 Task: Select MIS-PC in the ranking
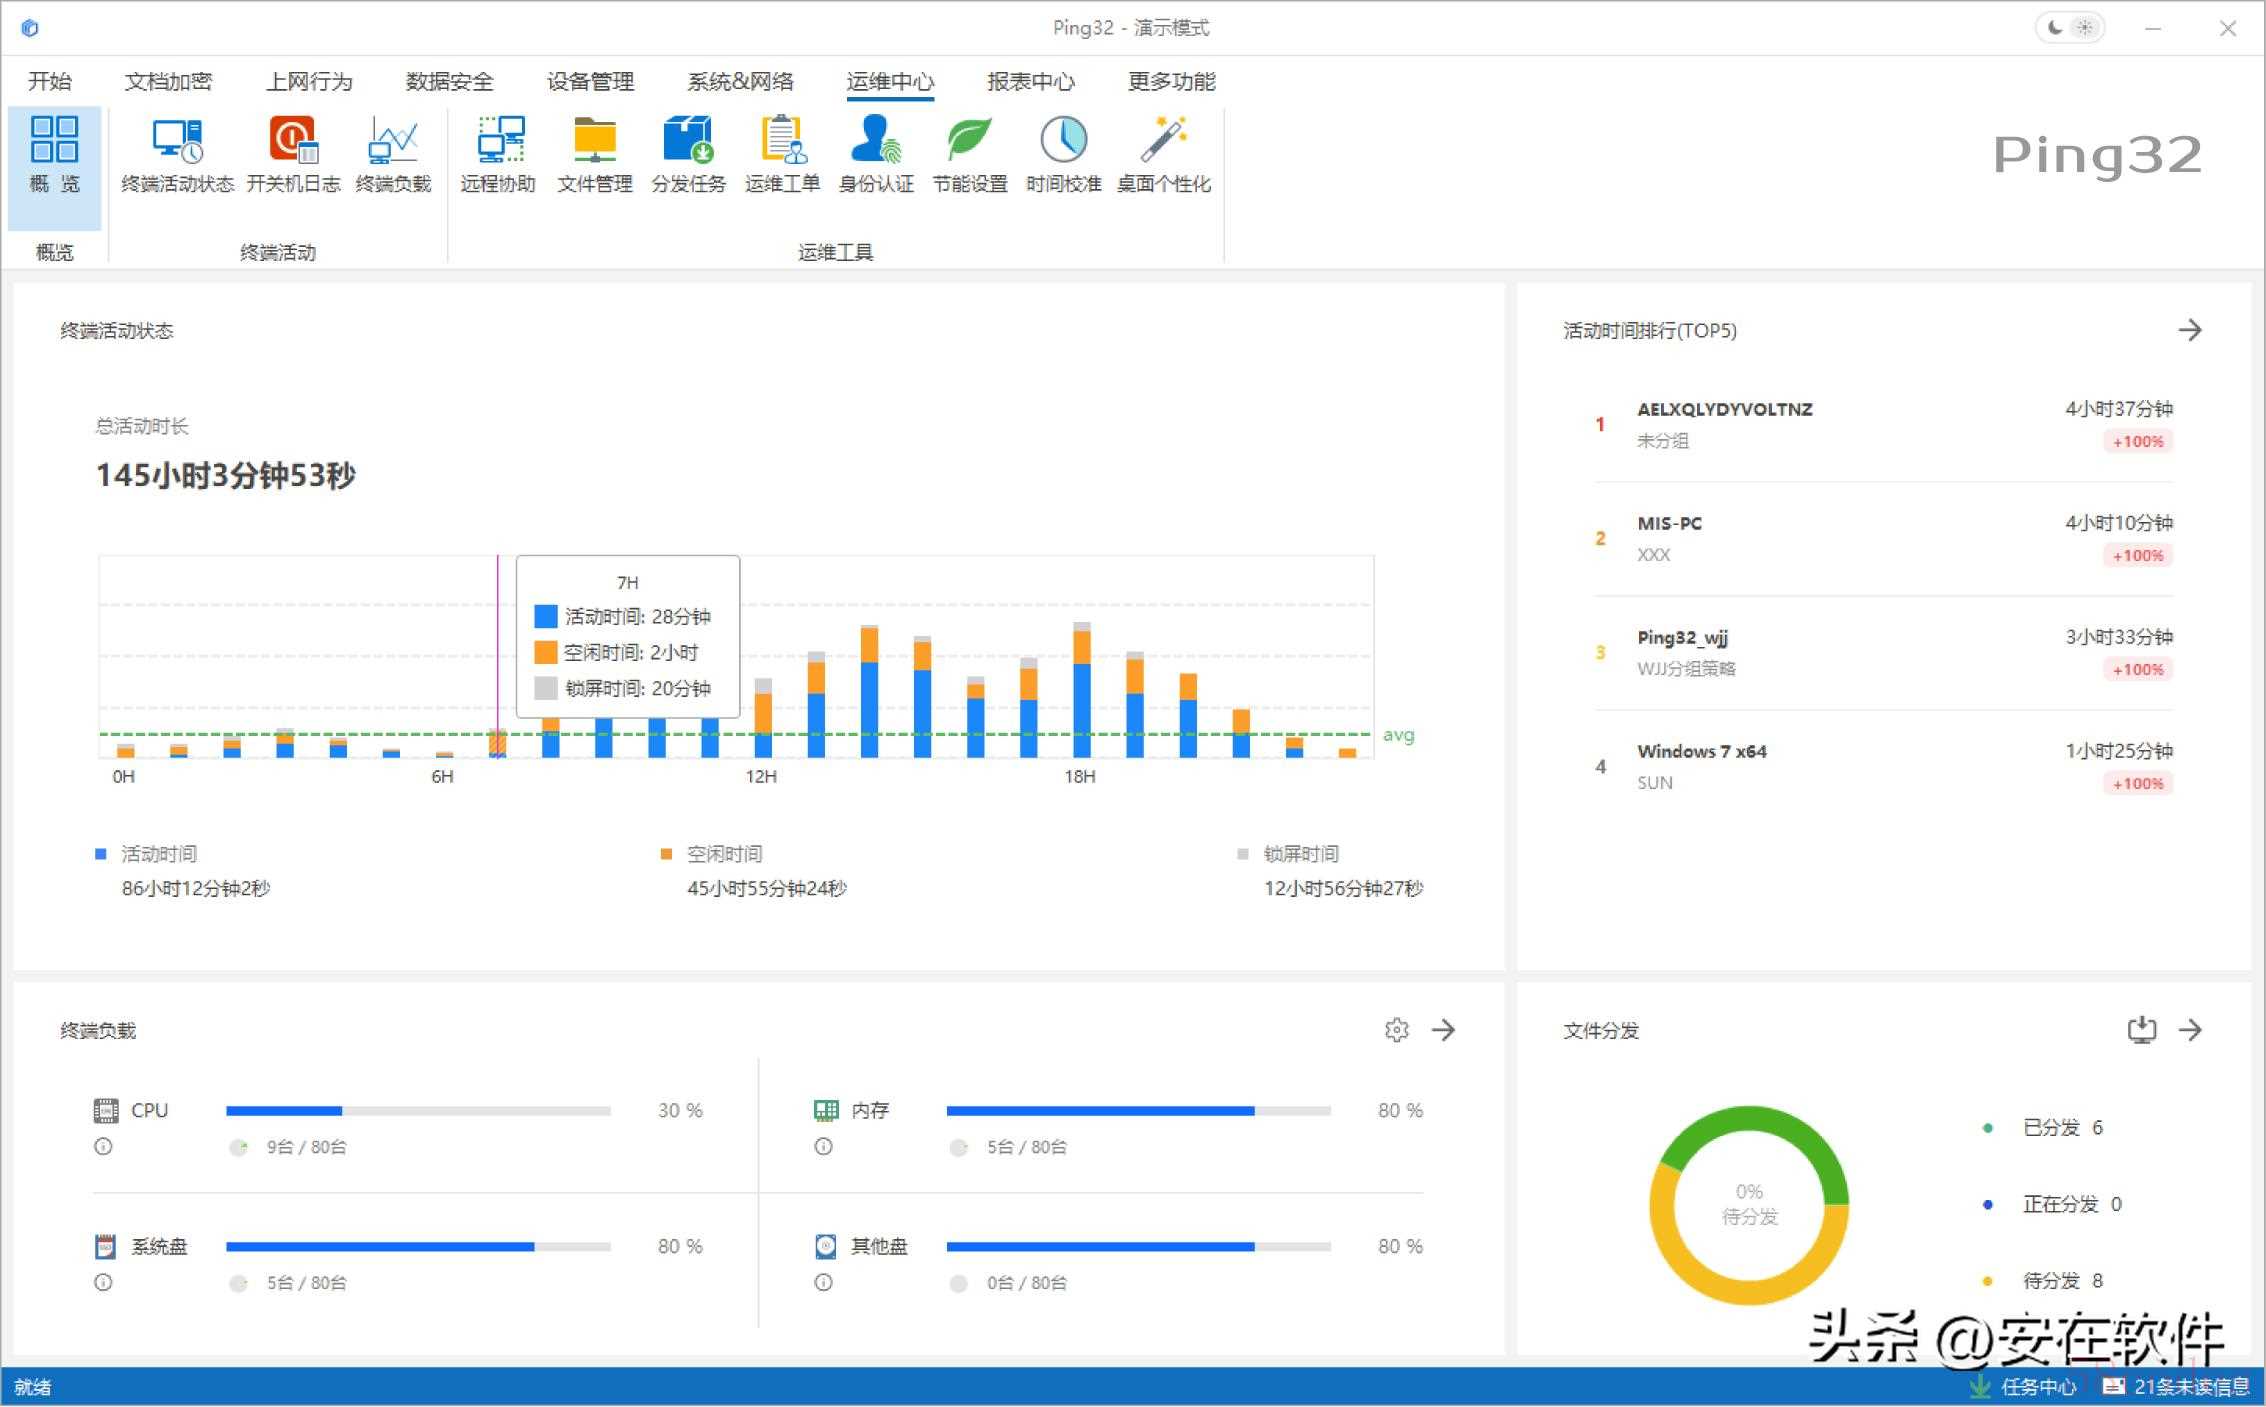coord(1884,539)
